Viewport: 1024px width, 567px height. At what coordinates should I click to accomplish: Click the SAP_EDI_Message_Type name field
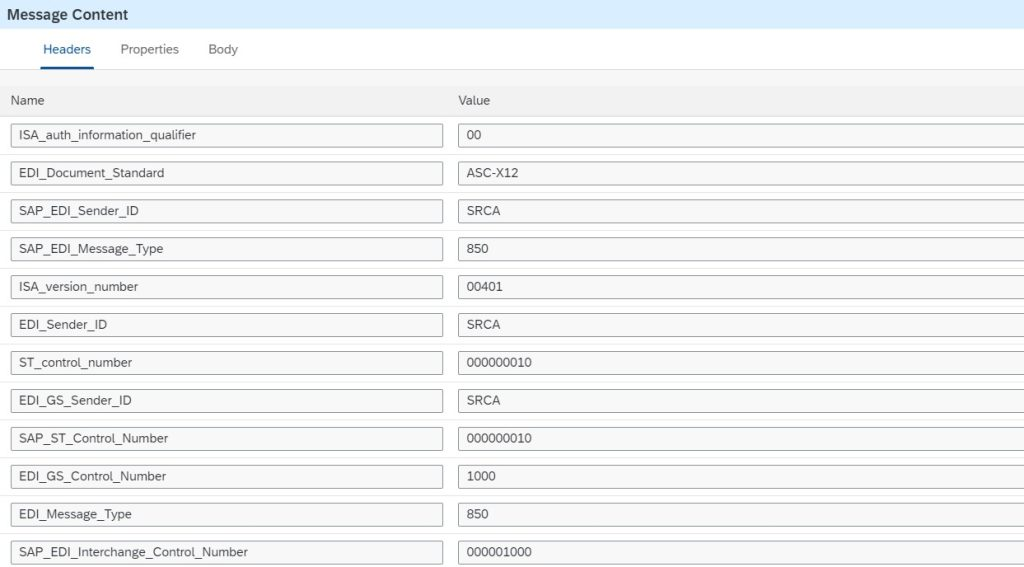[x=226, y=249]
